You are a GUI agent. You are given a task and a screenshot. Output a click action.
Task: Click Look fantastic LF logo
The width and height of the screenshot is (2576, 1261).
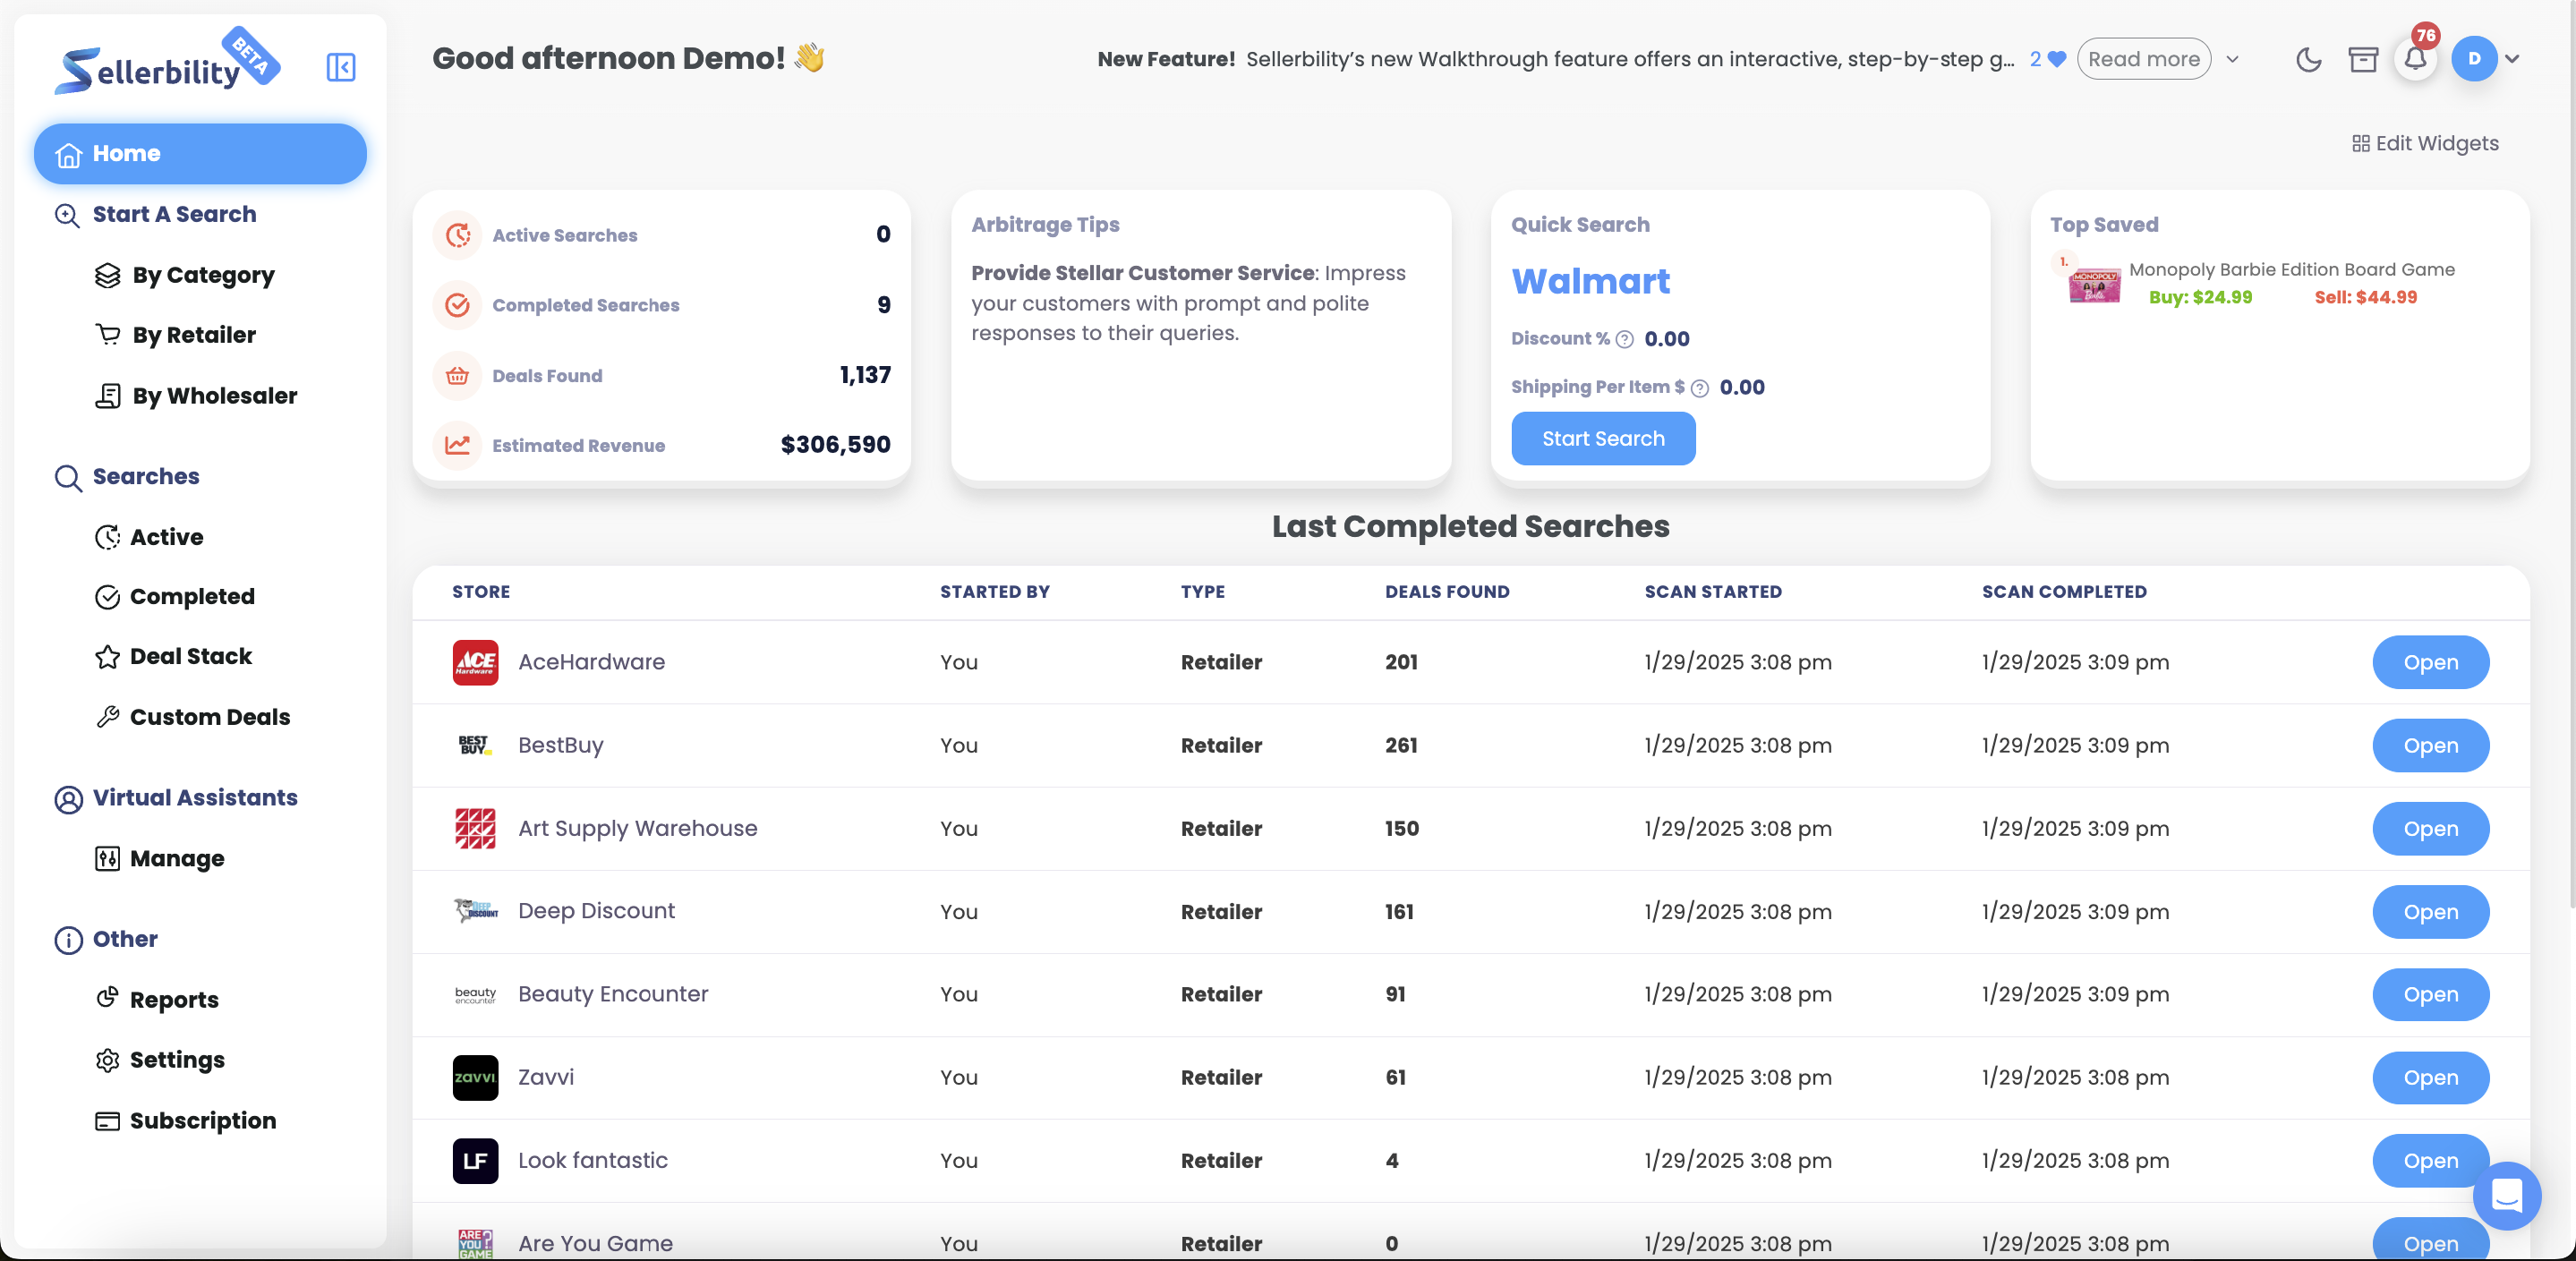click(475, 1160)
